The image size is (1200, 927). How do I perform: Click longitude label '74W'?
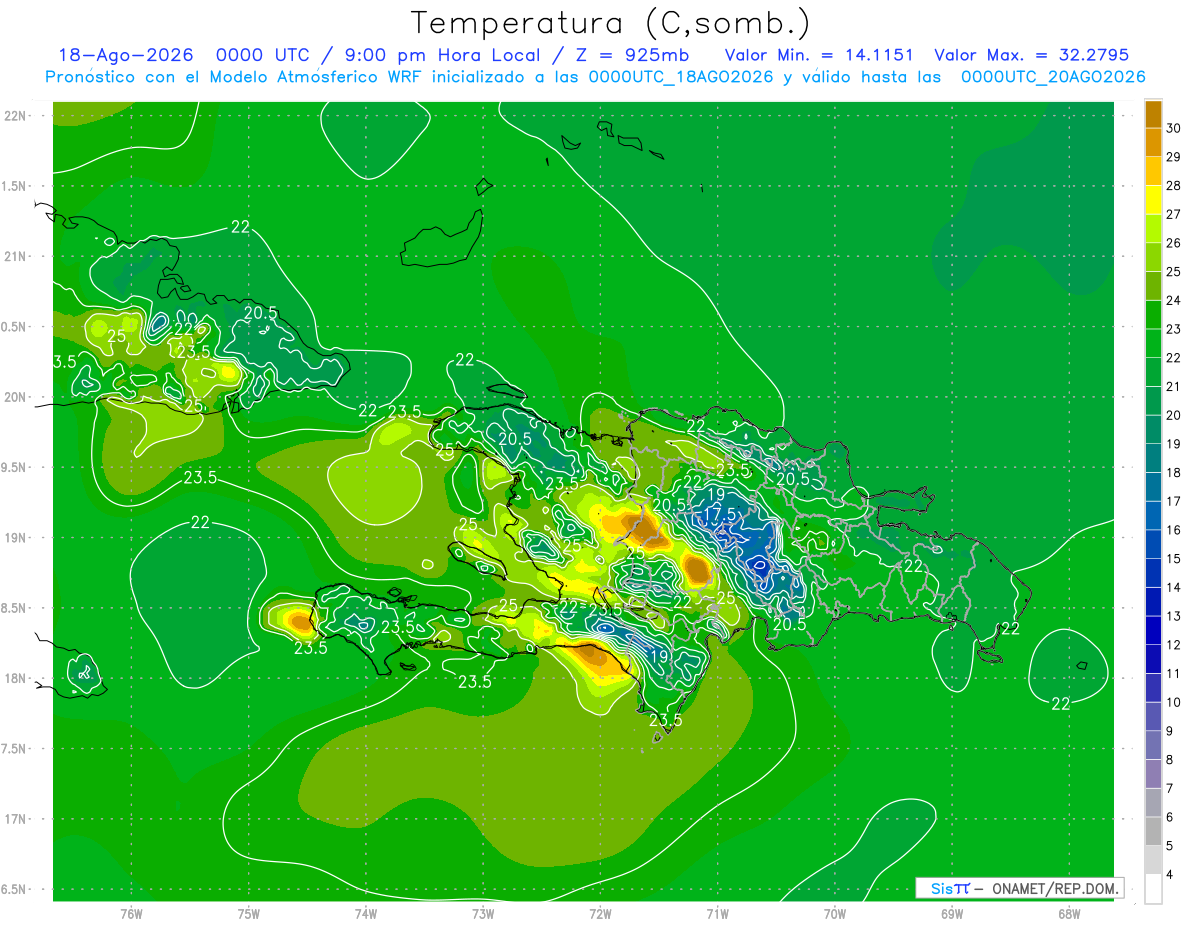point(366,914)
